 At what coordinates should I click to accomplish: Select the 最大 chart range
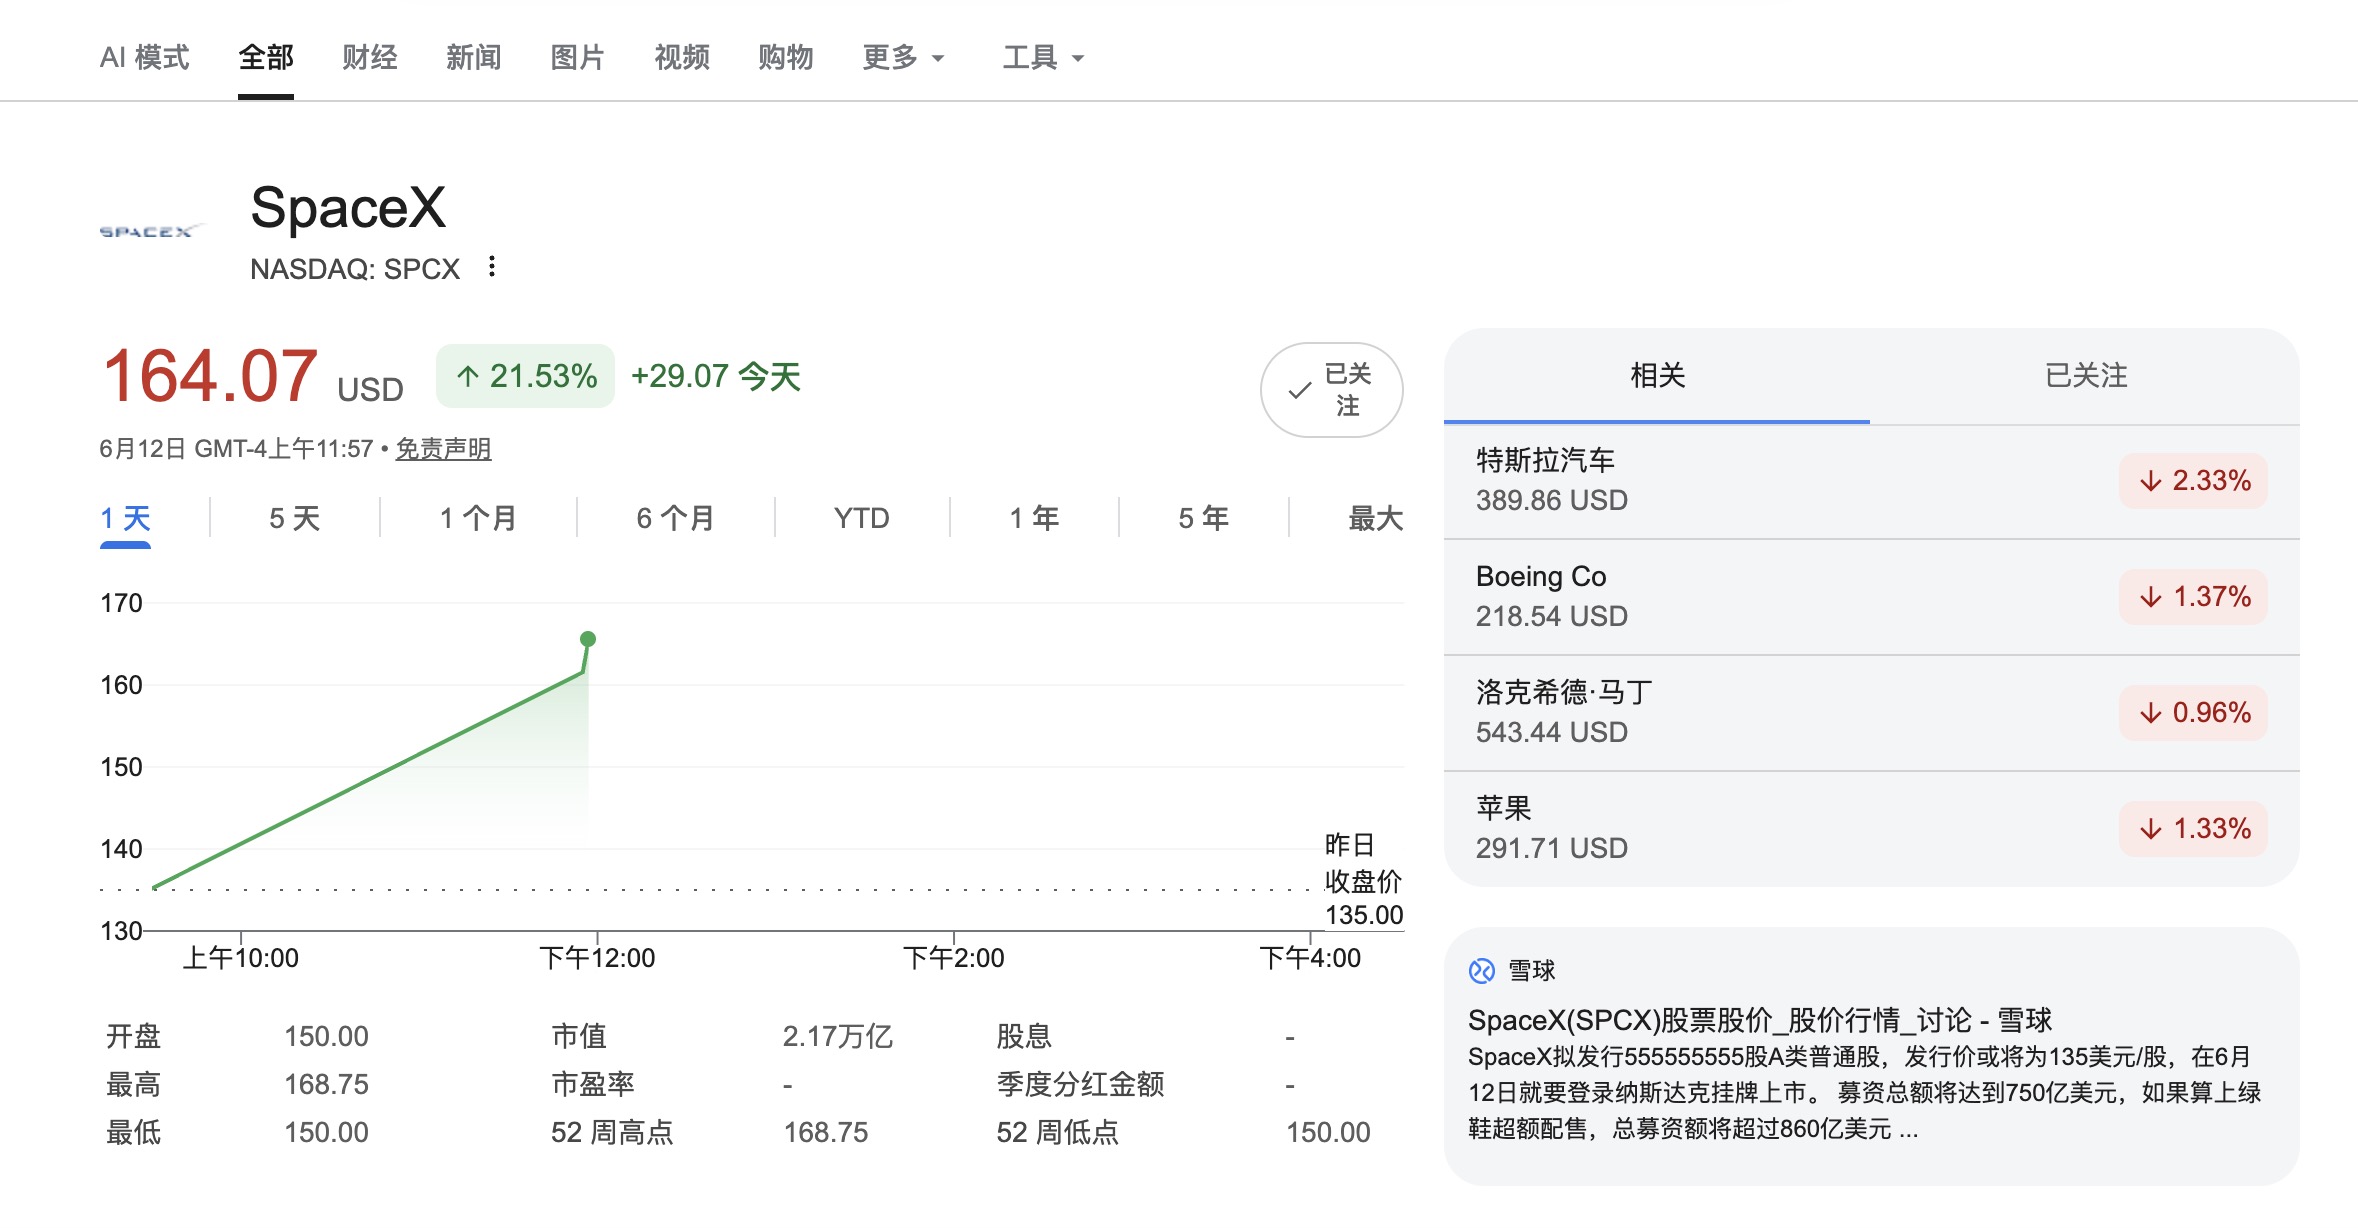tap(1376, 519)
